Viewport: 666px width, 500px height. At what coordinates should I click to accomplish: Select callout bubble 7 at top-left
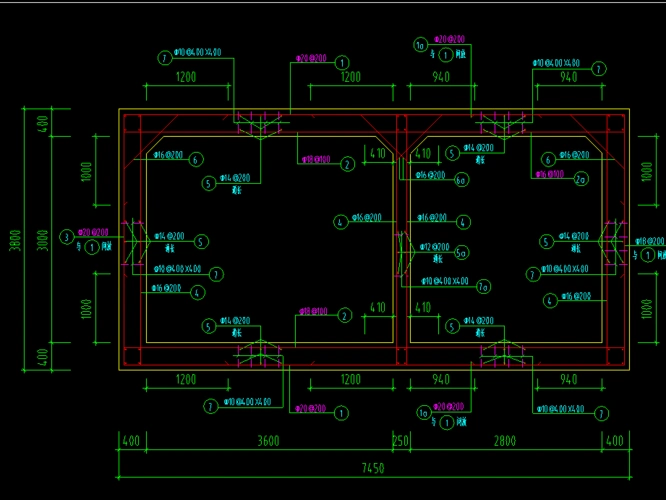[x=164, y=58]
